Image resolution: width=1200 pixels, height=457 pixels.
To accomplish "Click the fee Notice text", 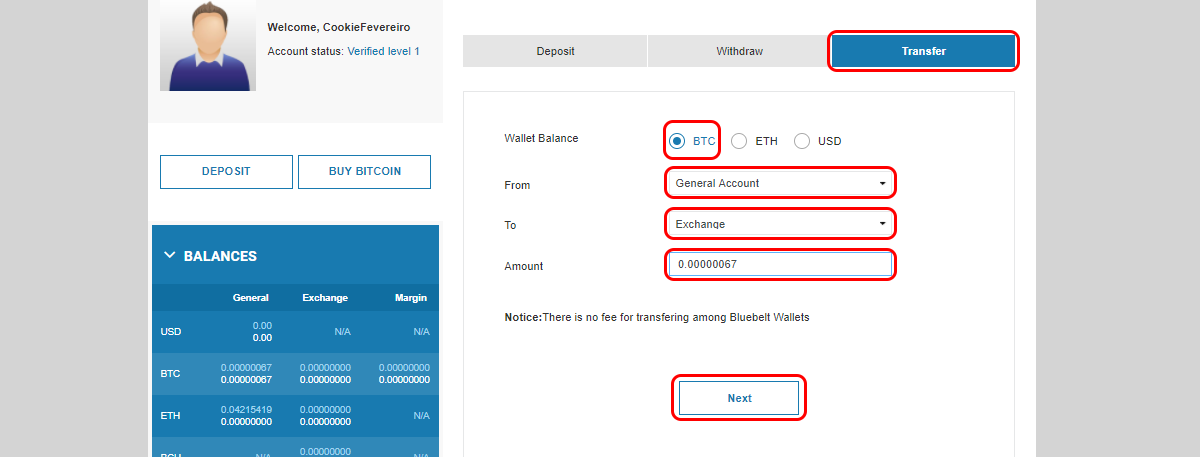I will [x=656, y=317].
